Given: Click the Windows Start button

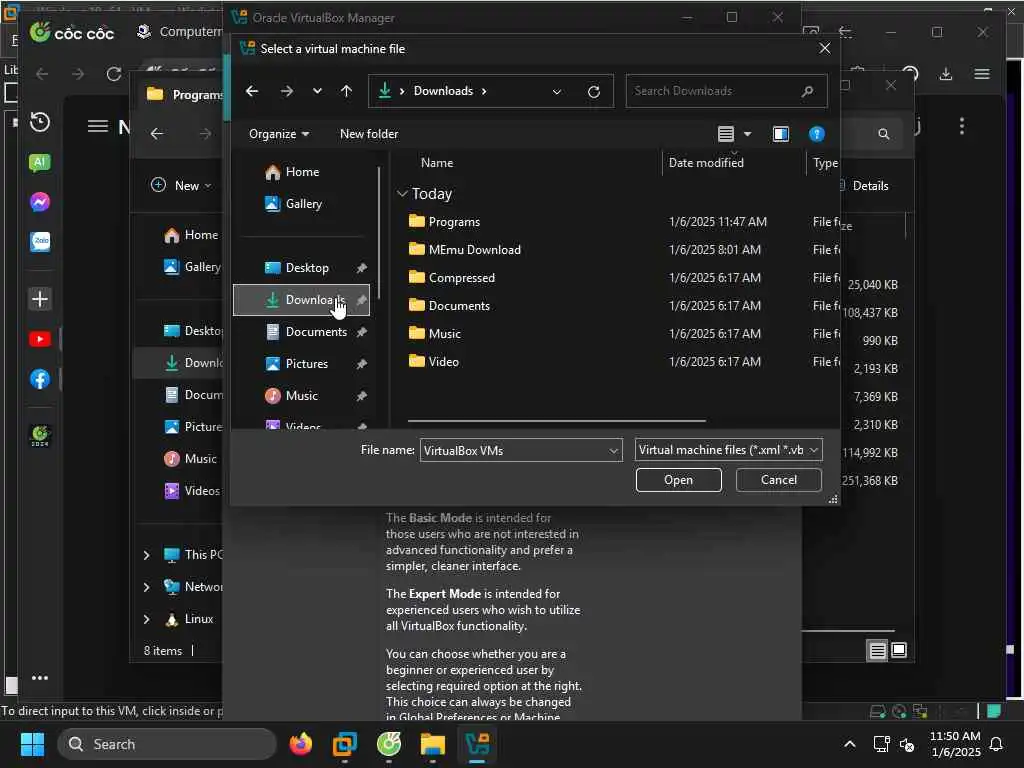Looking at the screenshot, I should coord(32,744).
